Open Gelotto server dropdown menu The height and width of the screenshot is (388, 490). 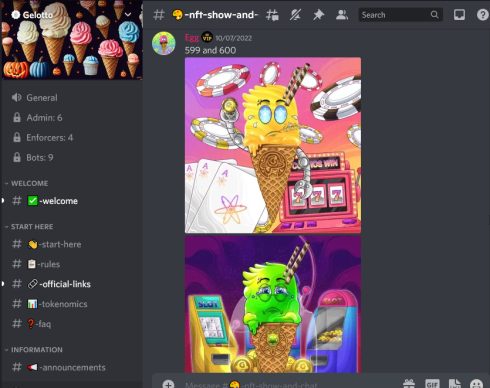[128, 15]
